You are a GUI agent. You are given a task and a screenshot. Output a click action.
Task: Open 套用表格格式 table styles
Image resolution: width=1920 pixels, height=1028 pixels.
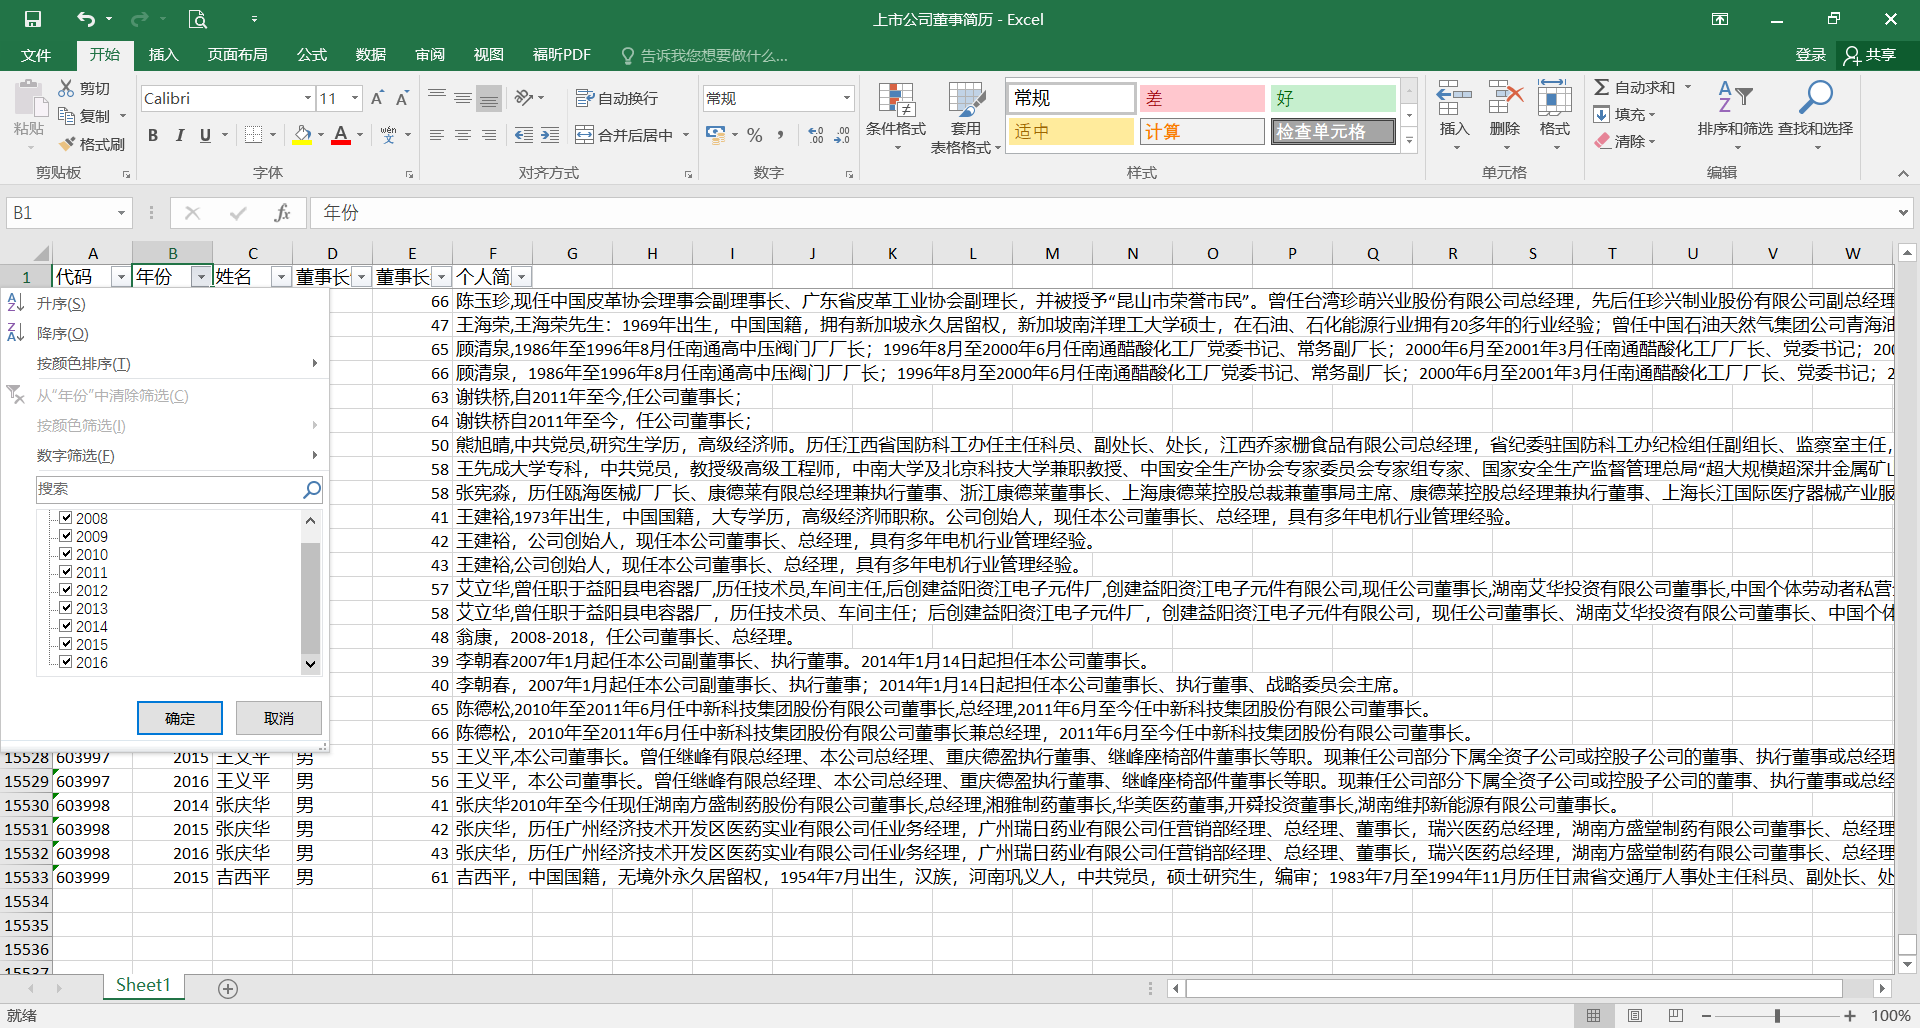(965, 117)
